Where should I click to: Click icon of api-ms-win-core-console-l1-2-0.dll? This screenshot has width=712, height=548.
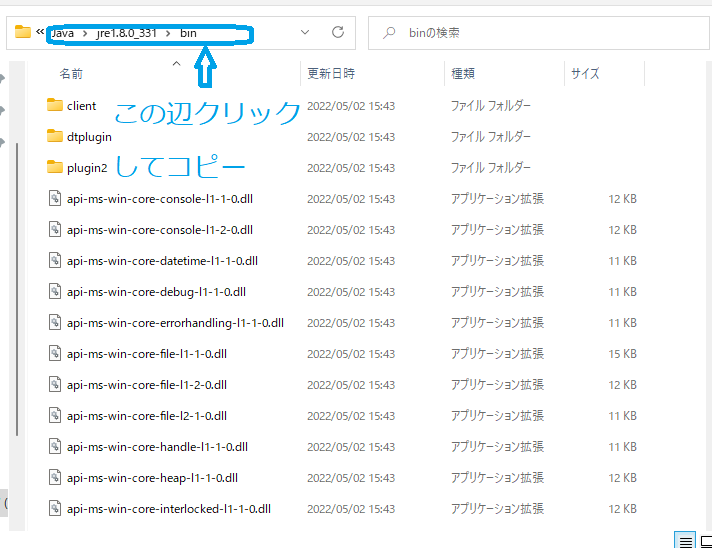pos(55,229)
